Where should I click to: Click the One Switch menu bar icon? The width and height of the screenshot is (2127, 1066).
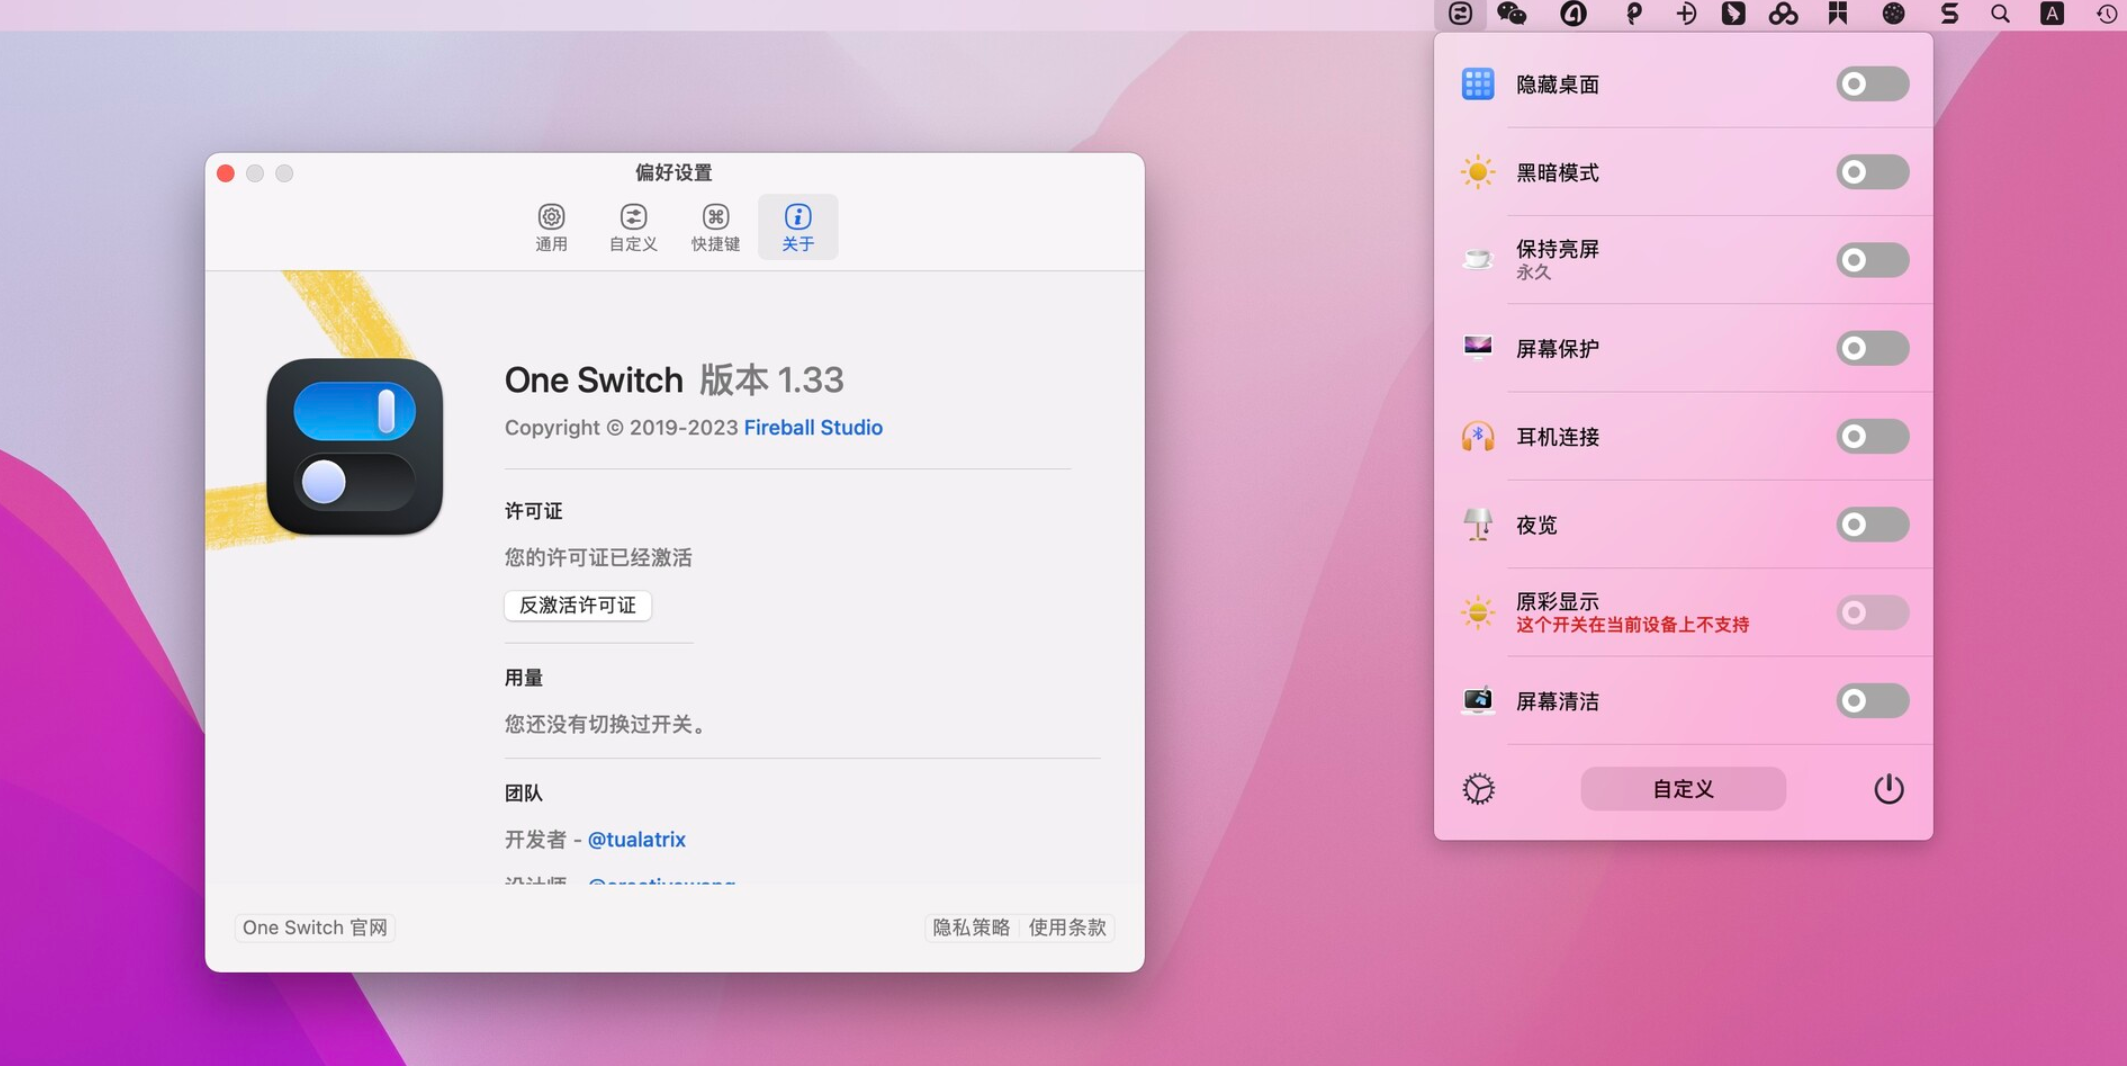point(1460,14)
